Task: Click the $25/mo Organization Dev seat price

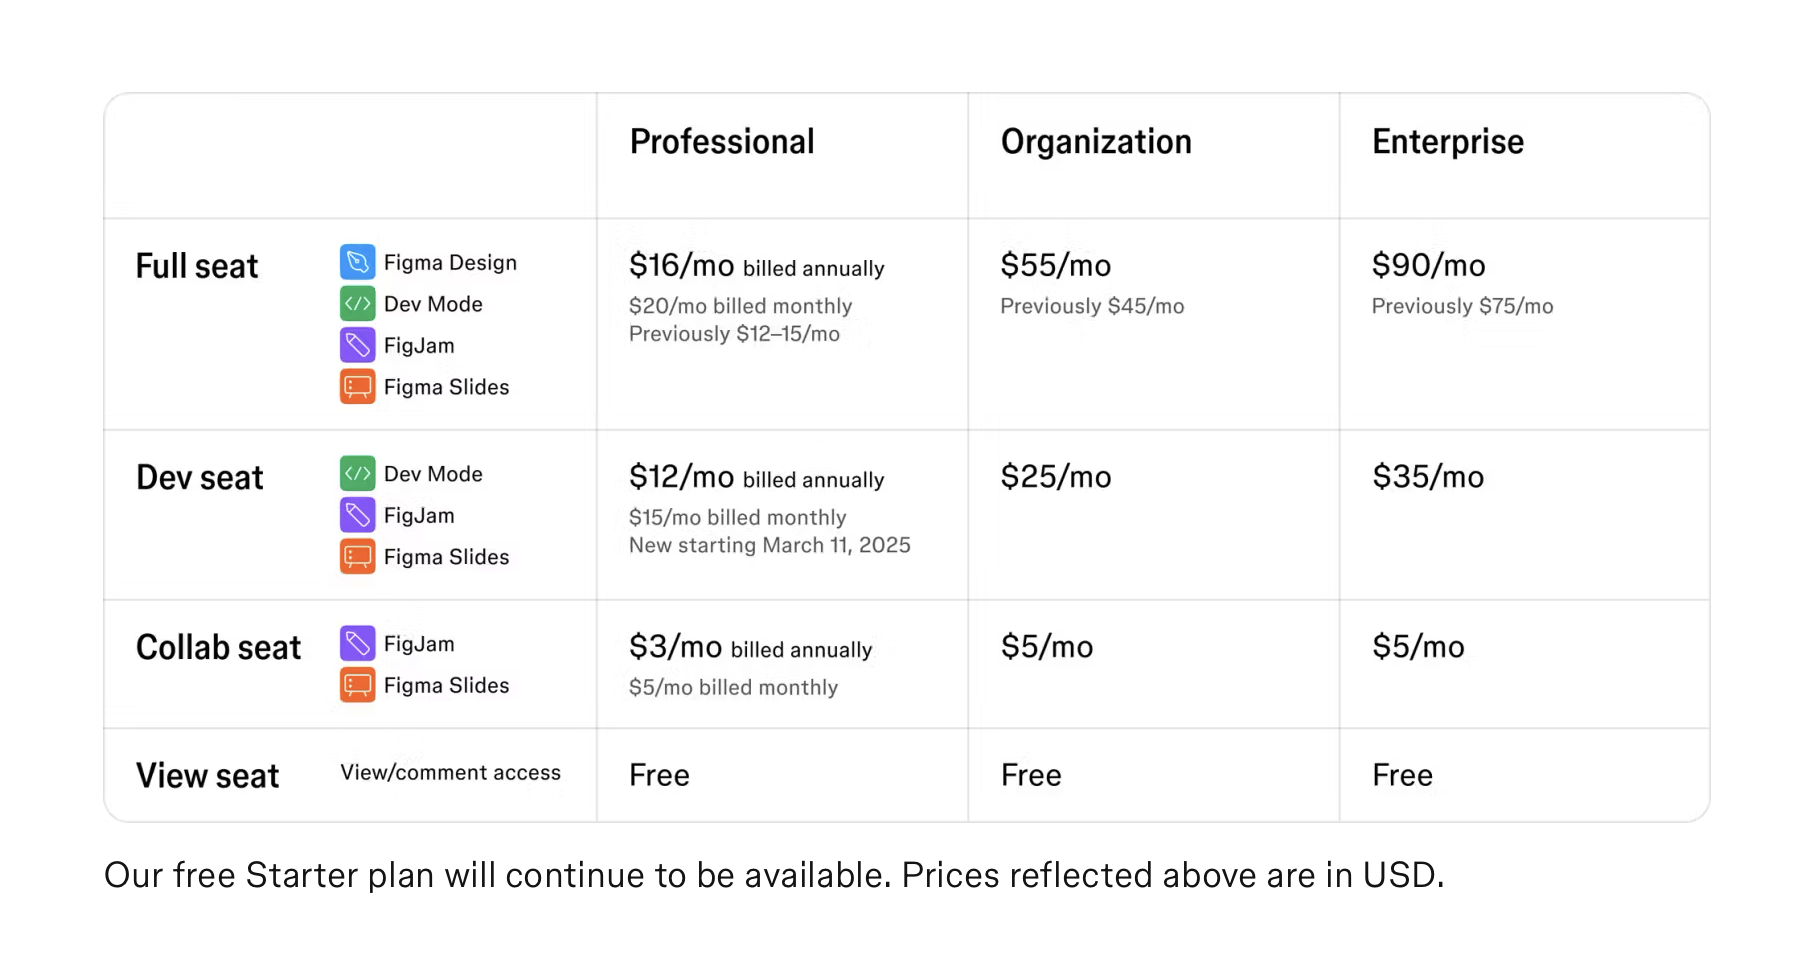Action: pos(1055,477)
